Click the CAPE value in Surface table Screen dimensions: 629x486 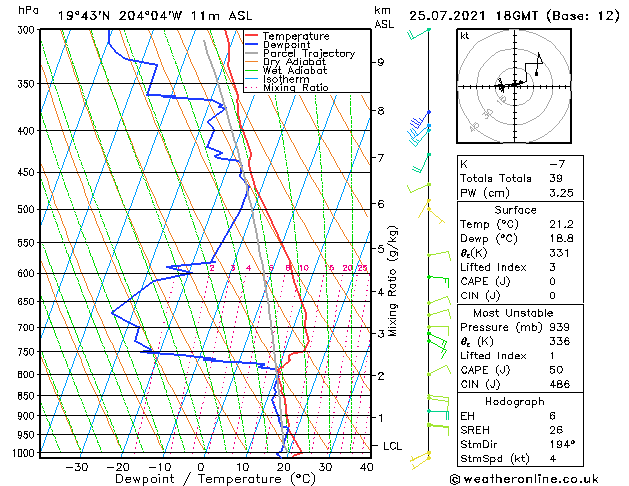(552, 281)
